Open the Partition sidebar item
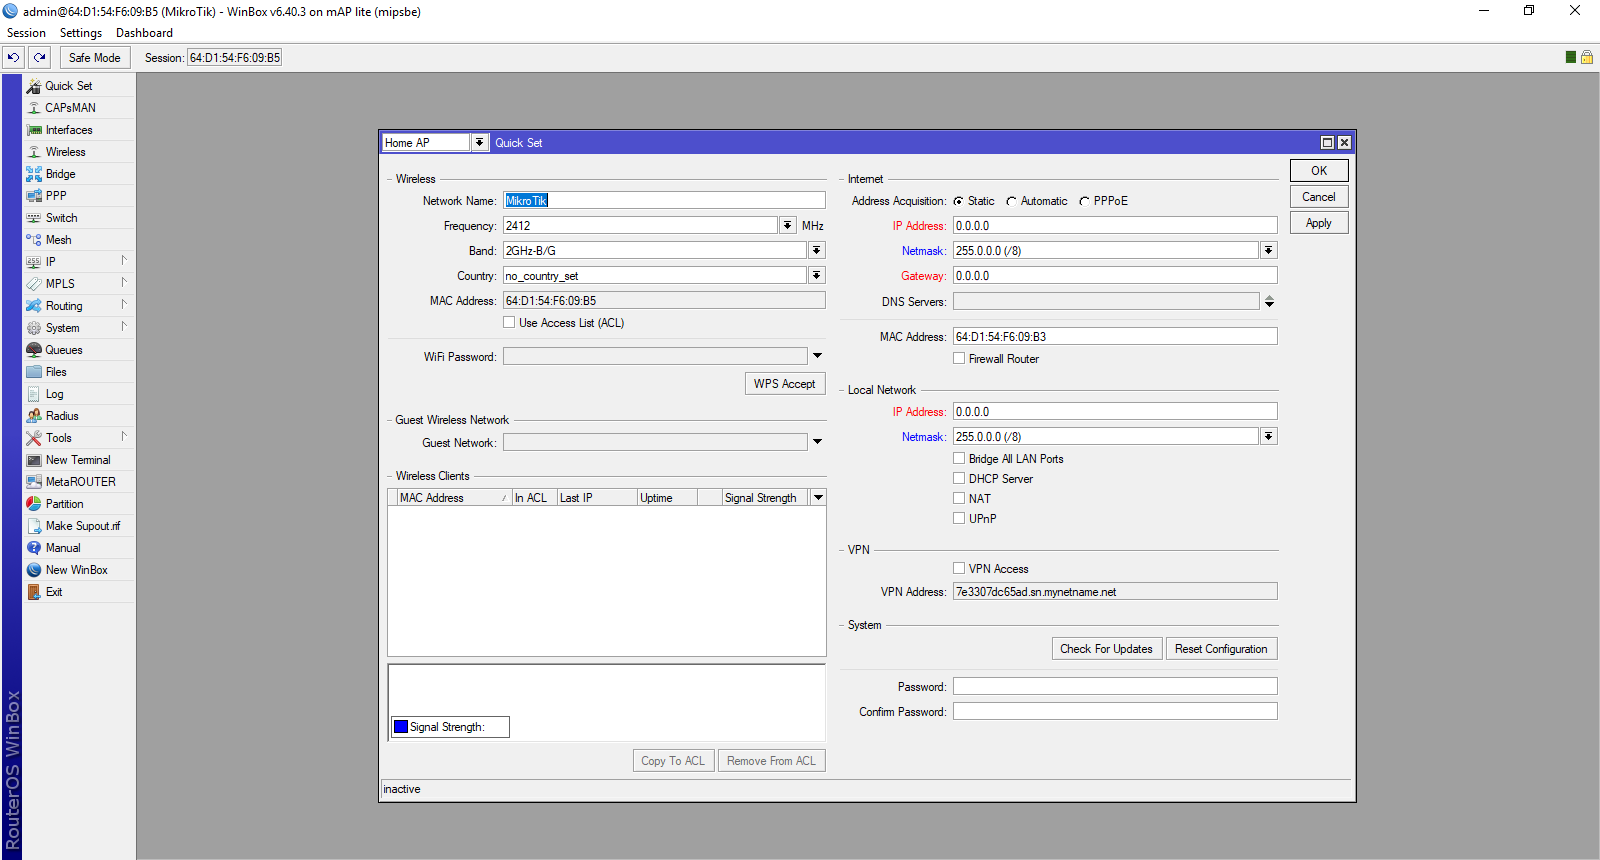This screenshot has width=1600, height=860. (79, 504)
